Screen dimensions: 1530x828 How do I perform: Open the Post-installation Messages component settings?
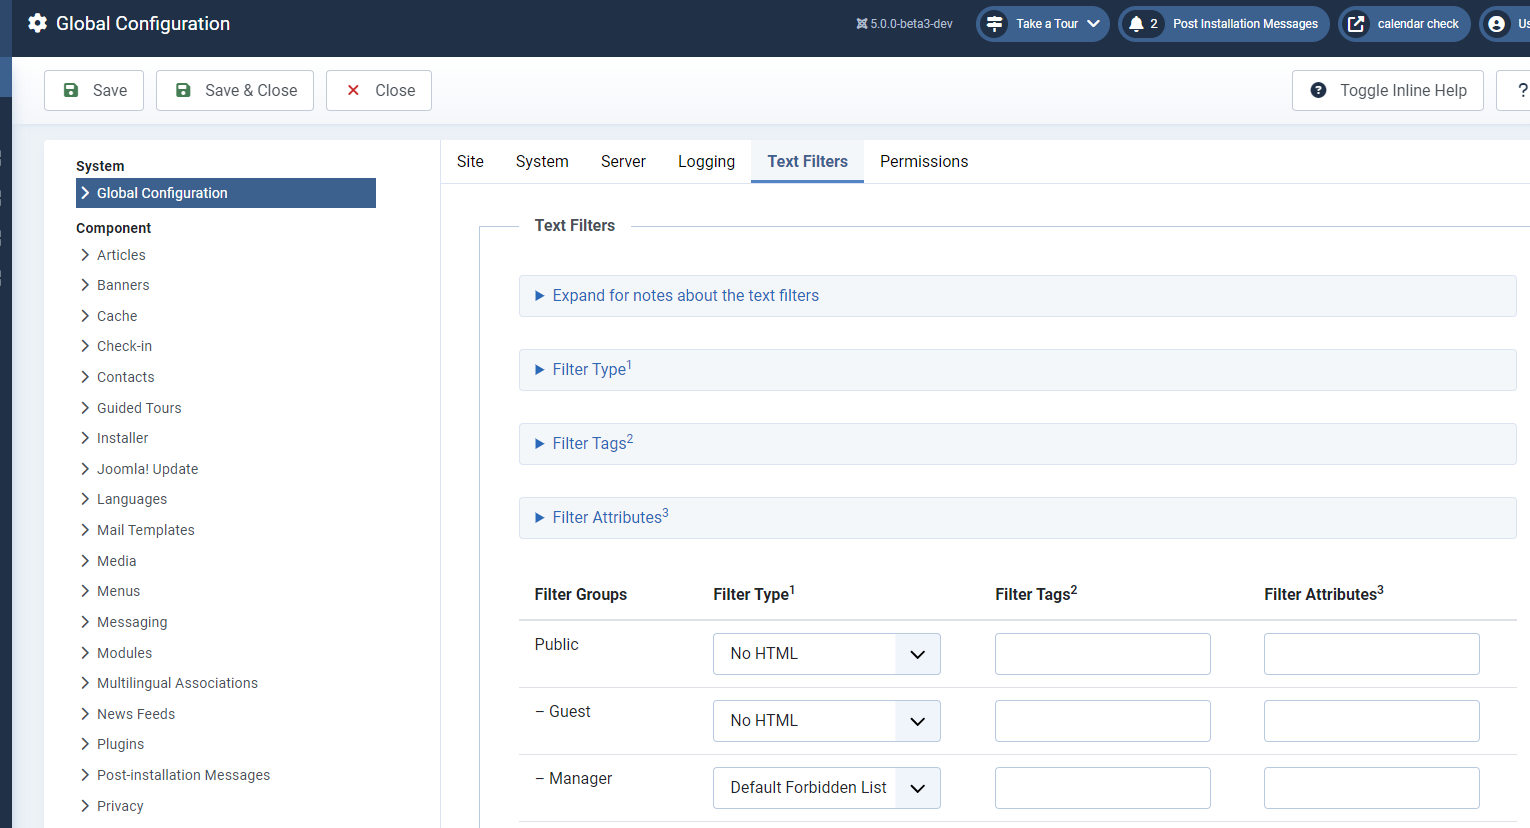pyautogui.click(x=183, y=775)
